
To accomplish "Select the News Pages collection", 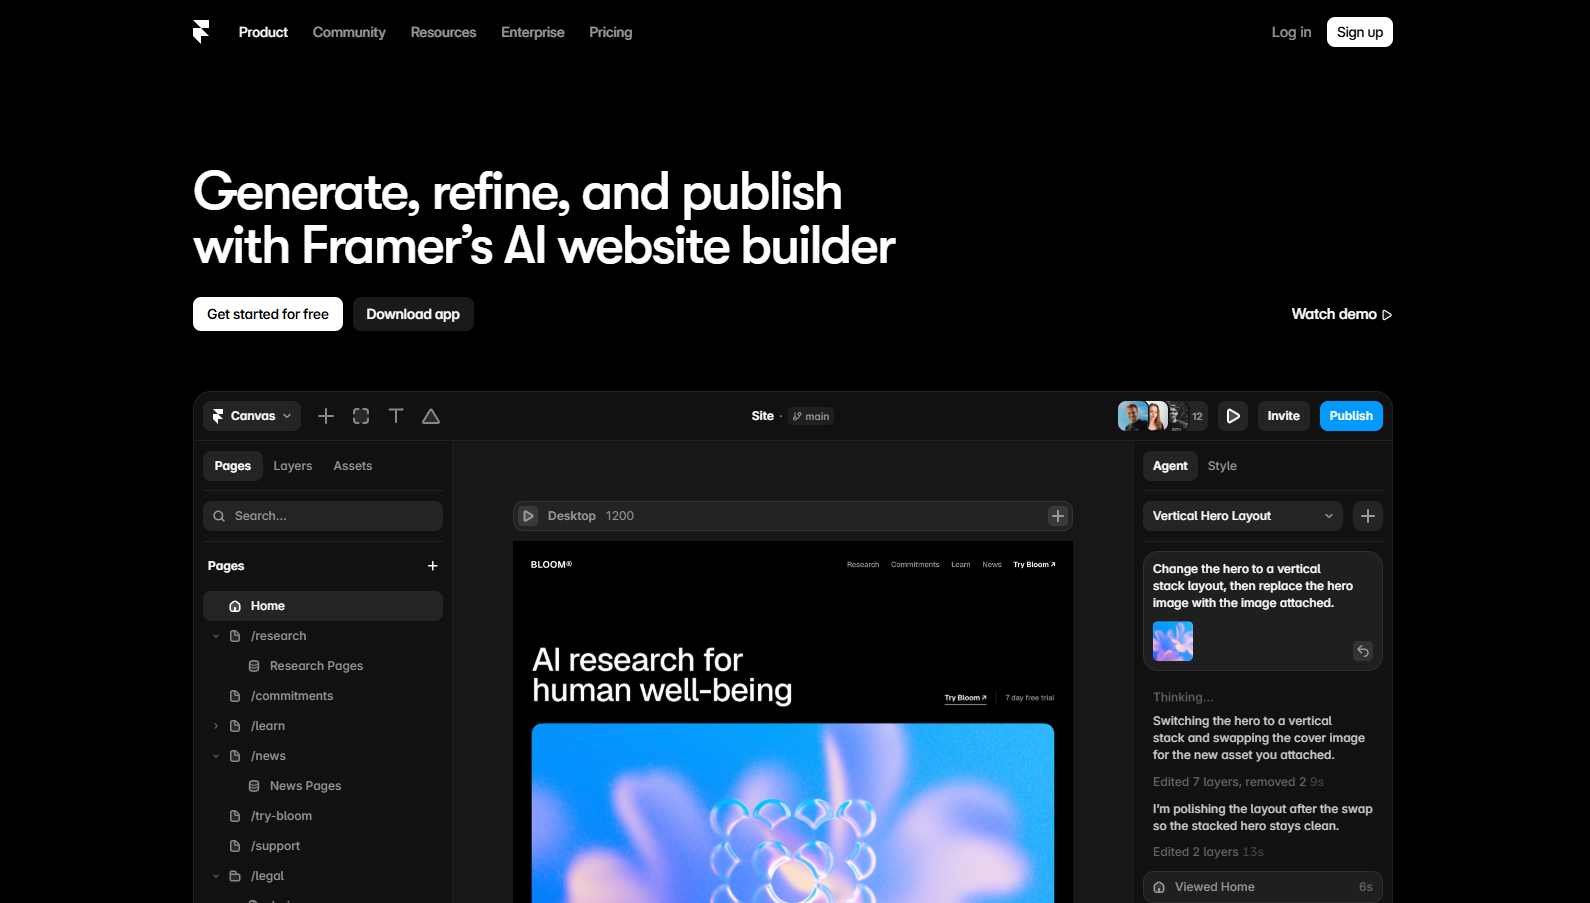I will [x=305, y=786].
